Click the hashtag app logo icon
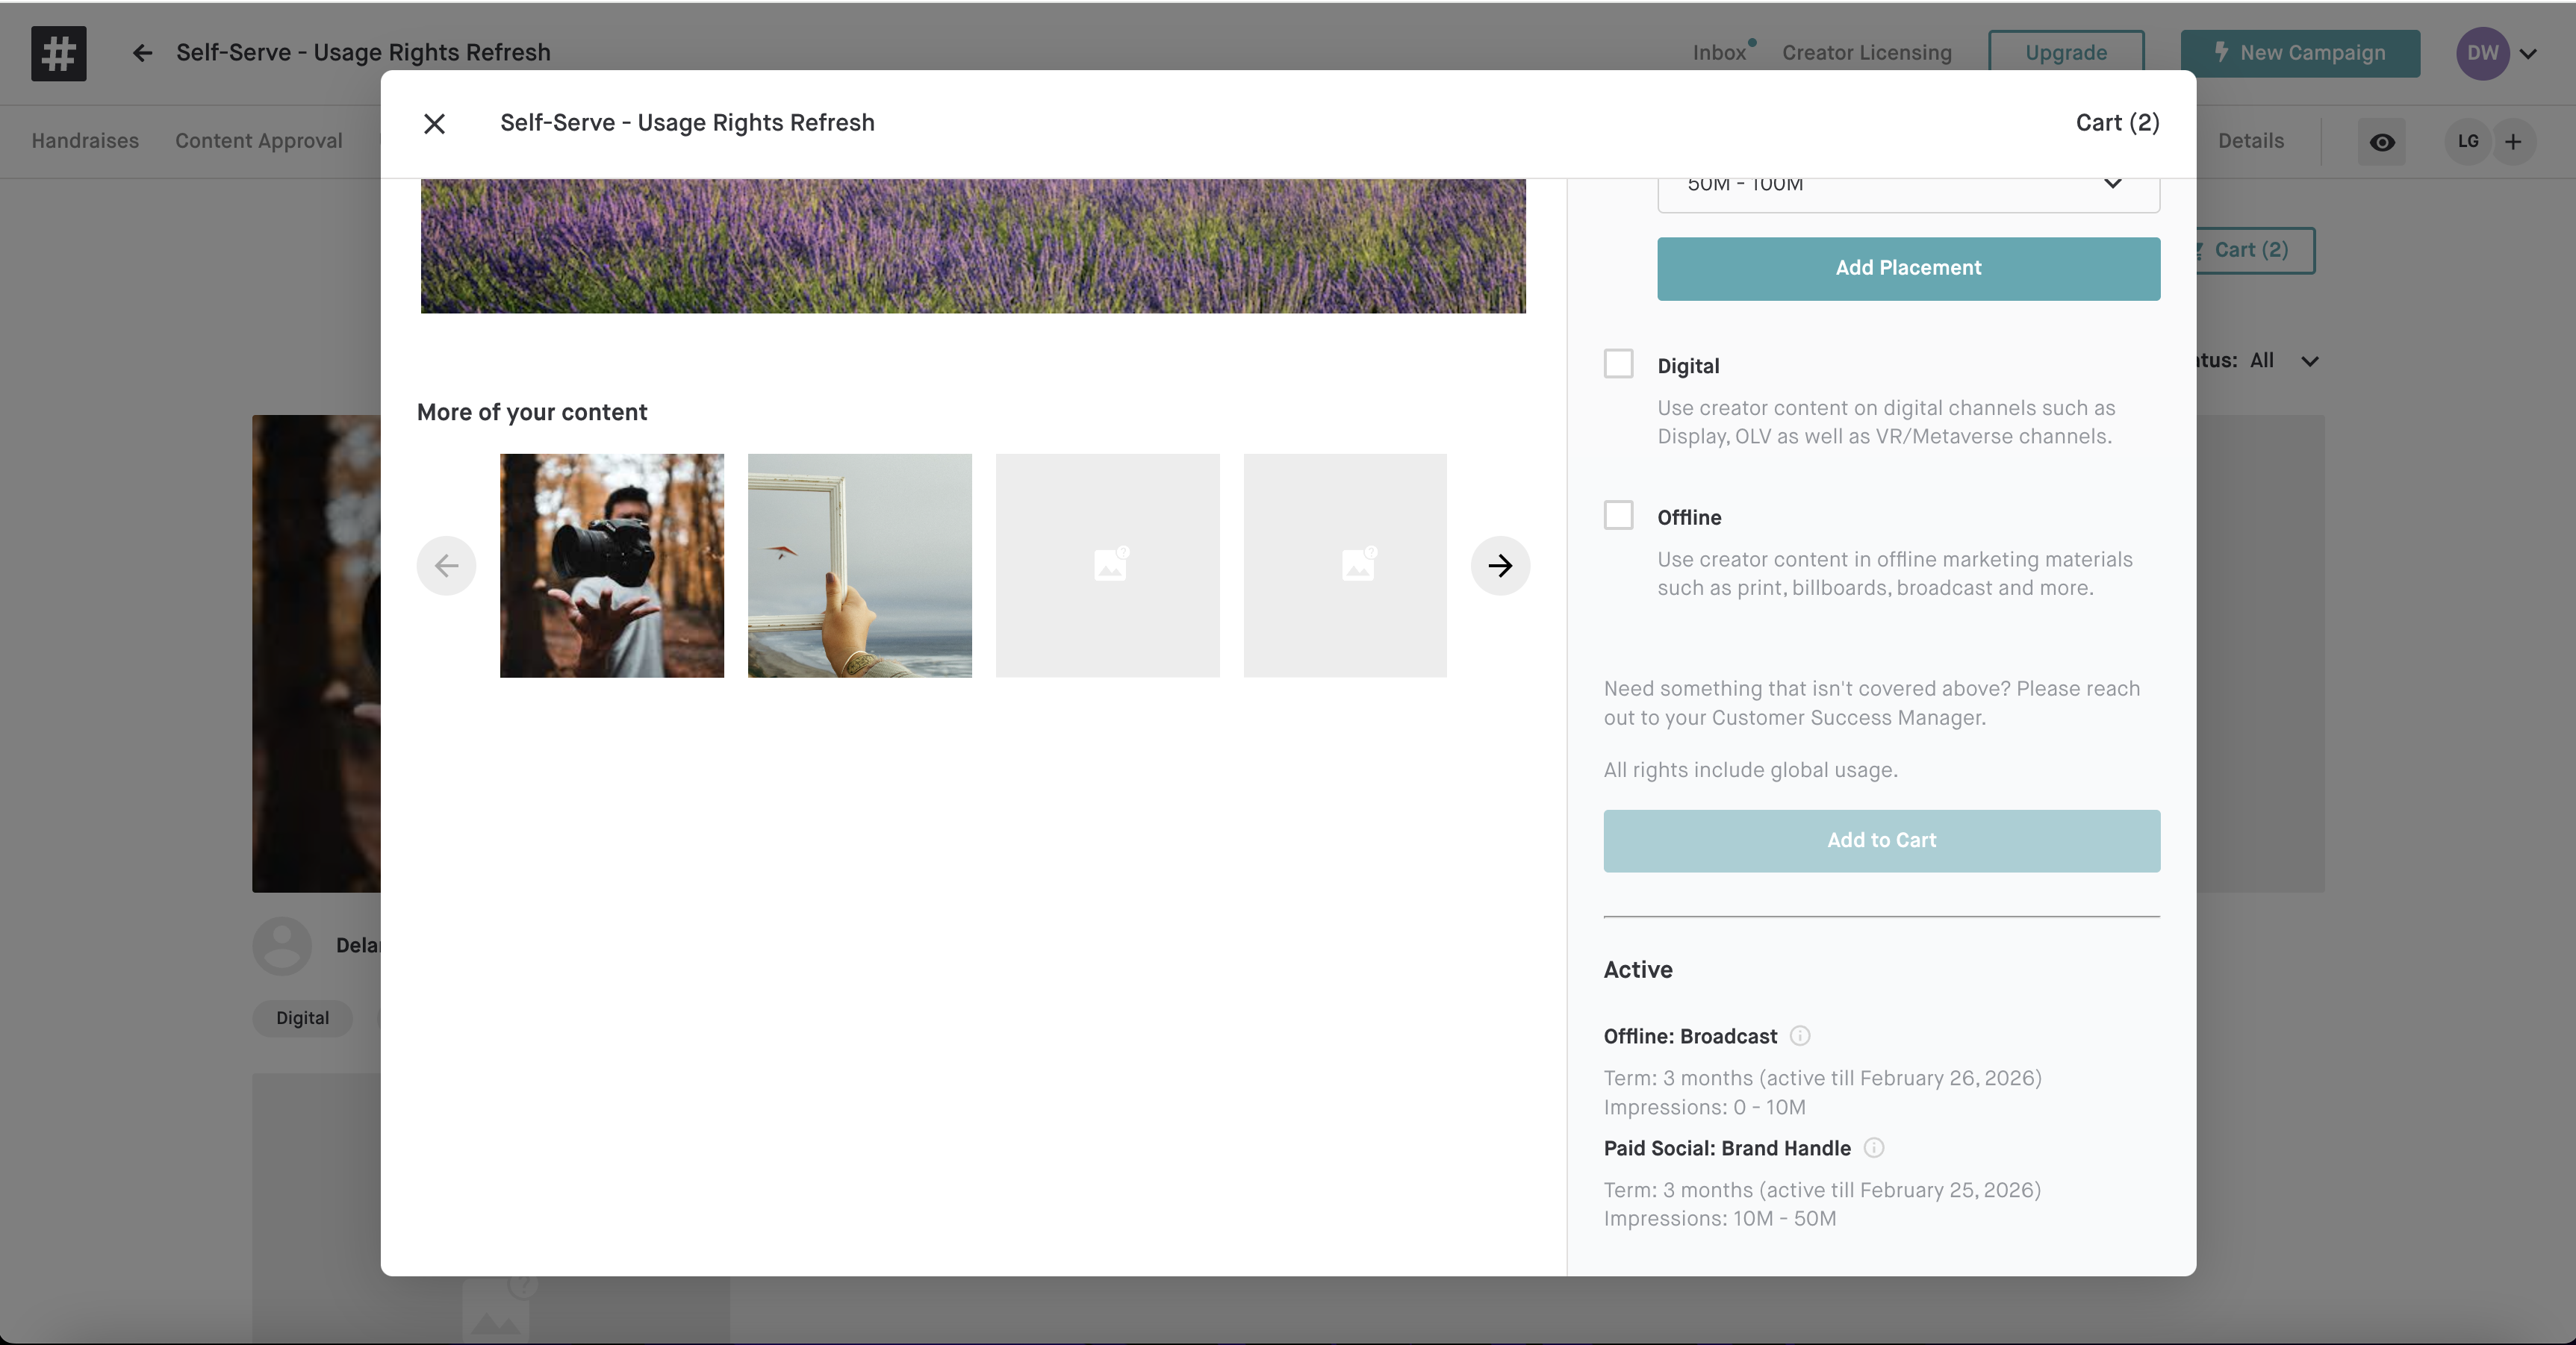 pos(58,53)
